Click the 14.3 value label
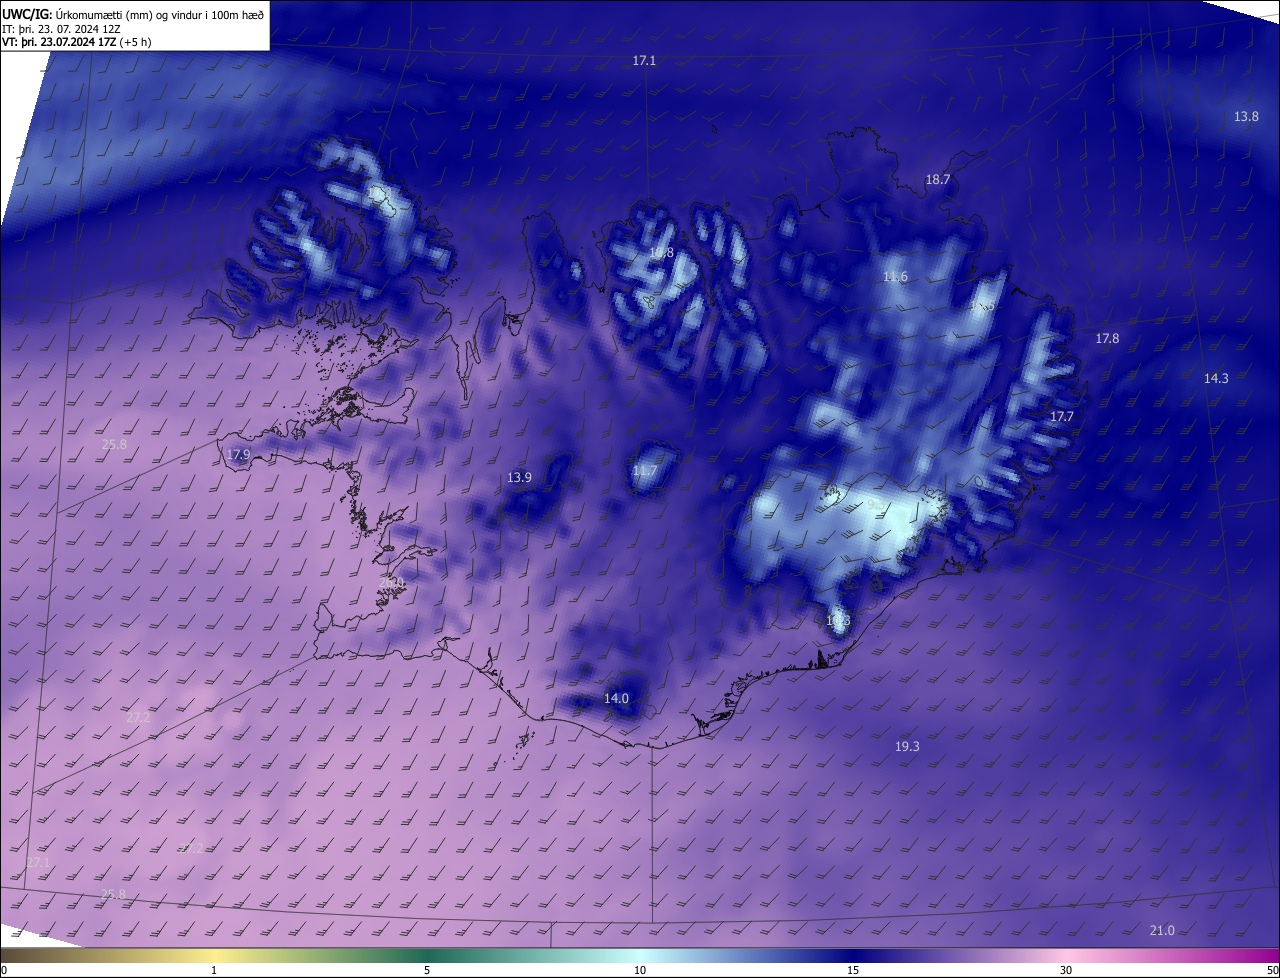Screen dimensions: 1280x978 tap(1216, 378)
